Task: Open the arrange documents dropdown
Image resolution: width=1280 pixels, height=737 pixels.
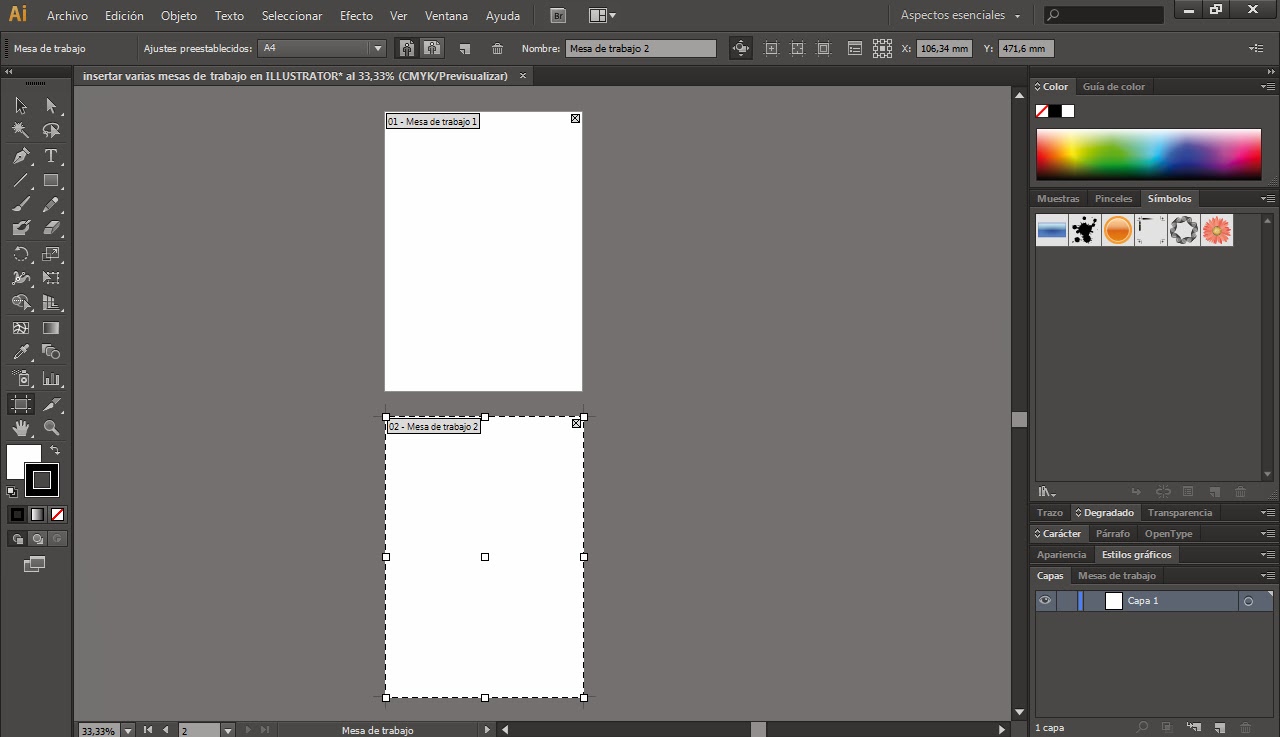Action: [x=602, y=16]
